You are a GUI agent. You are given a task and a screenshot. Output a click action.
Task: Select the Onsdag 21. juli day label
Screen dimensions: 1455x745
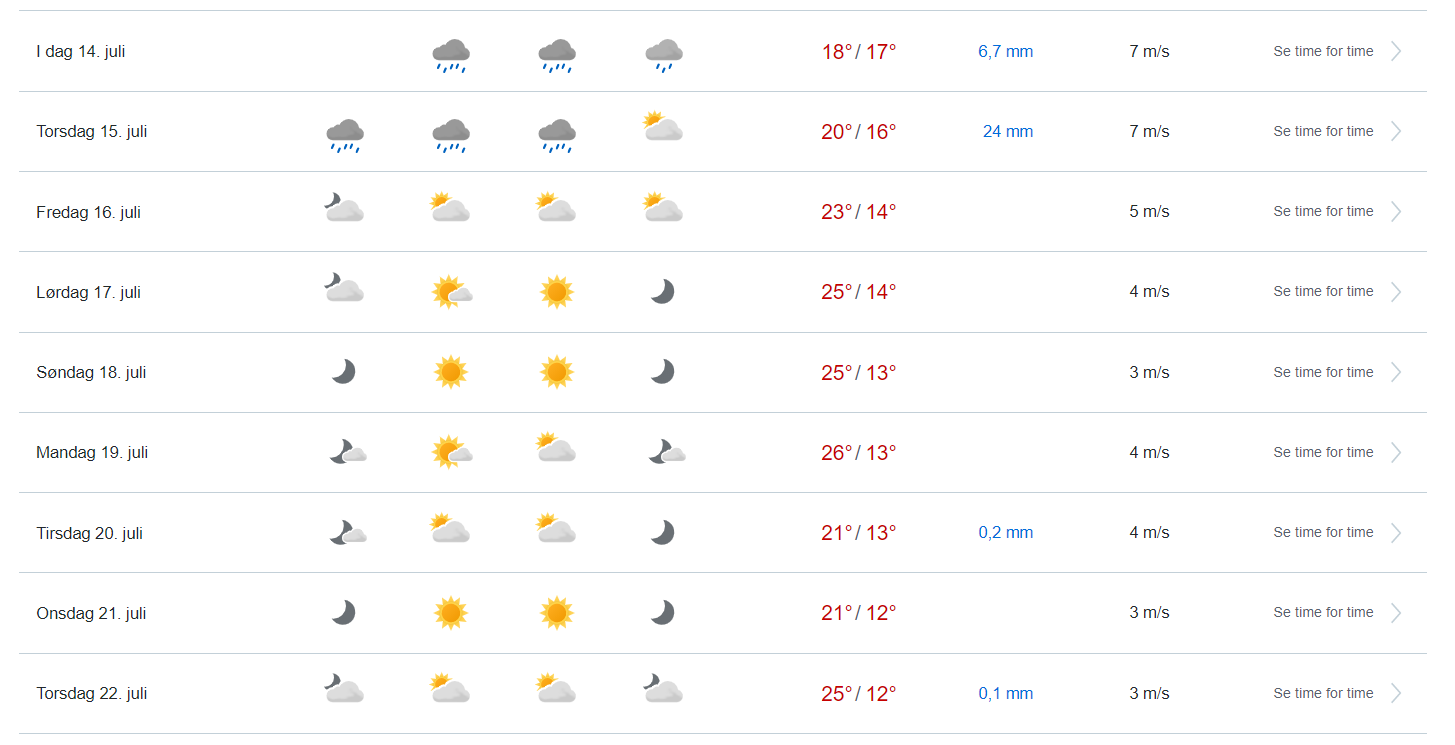tap(91, 613)
